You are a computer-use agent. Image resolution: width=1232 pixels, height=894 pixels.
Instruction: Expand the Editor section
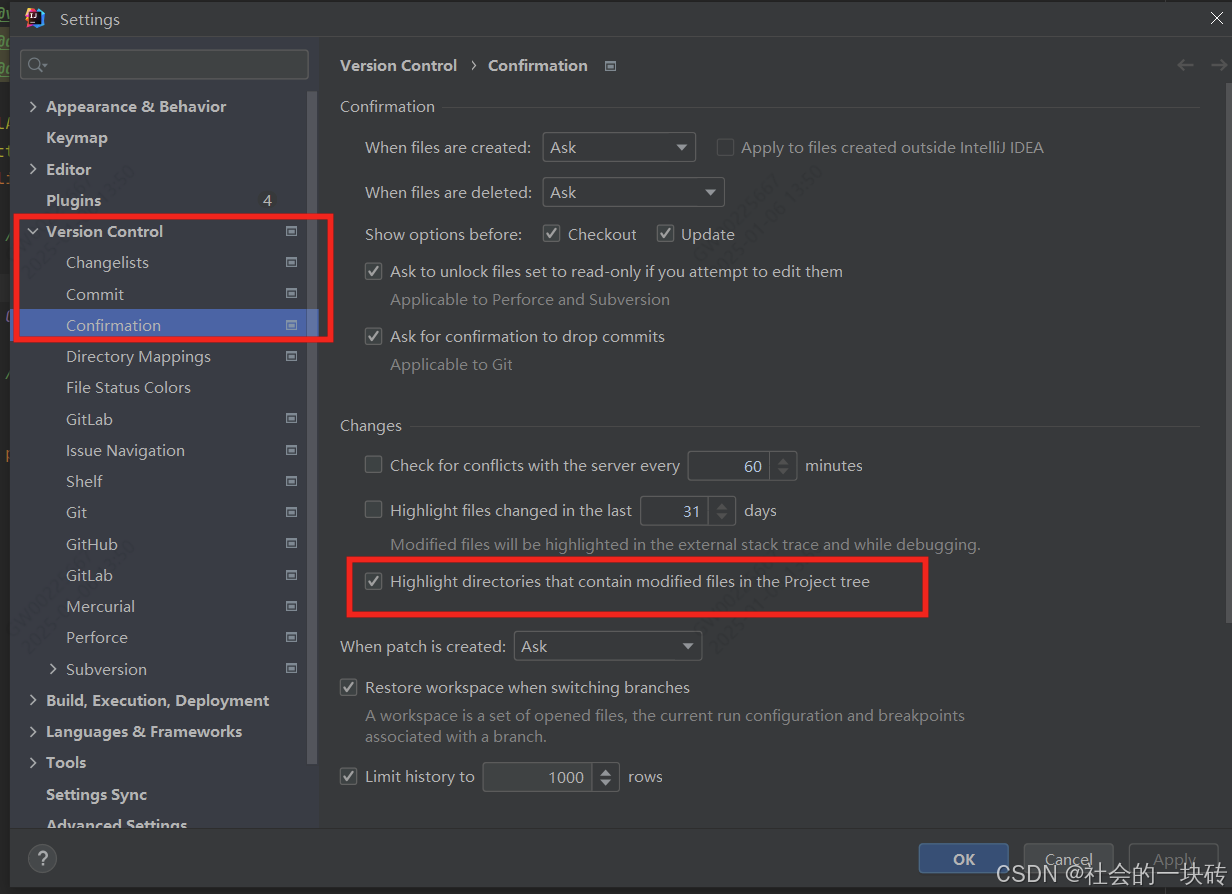coord(33,169)
